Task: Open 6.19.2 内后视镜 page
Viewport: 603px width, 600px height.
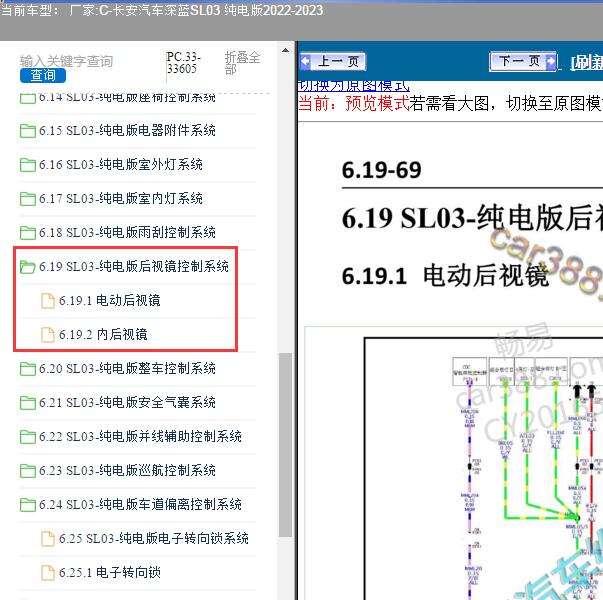Action: pyautogui.click(x=103, y=334)
